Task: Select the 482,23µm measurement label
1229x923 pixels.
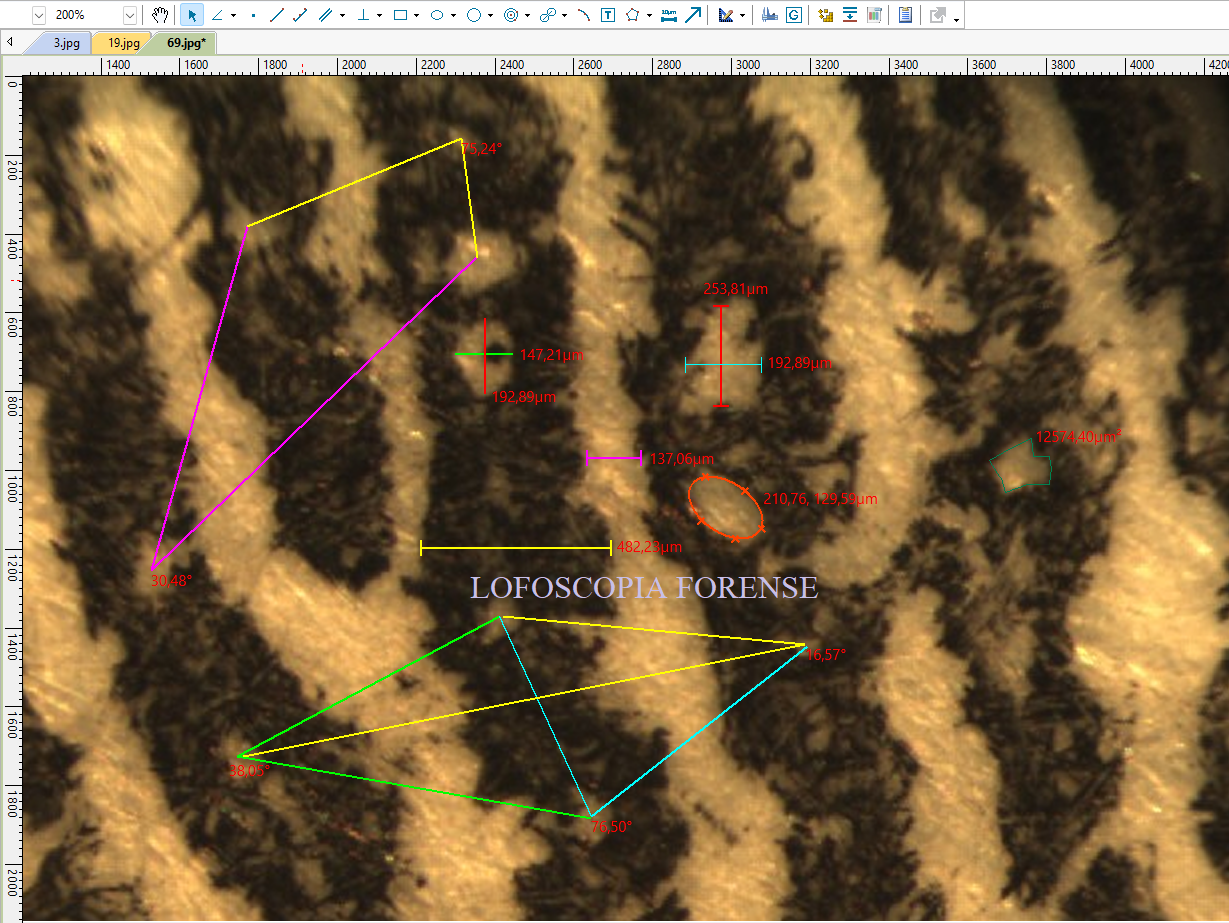Action: pyautogui.click(x=650, y=547)
